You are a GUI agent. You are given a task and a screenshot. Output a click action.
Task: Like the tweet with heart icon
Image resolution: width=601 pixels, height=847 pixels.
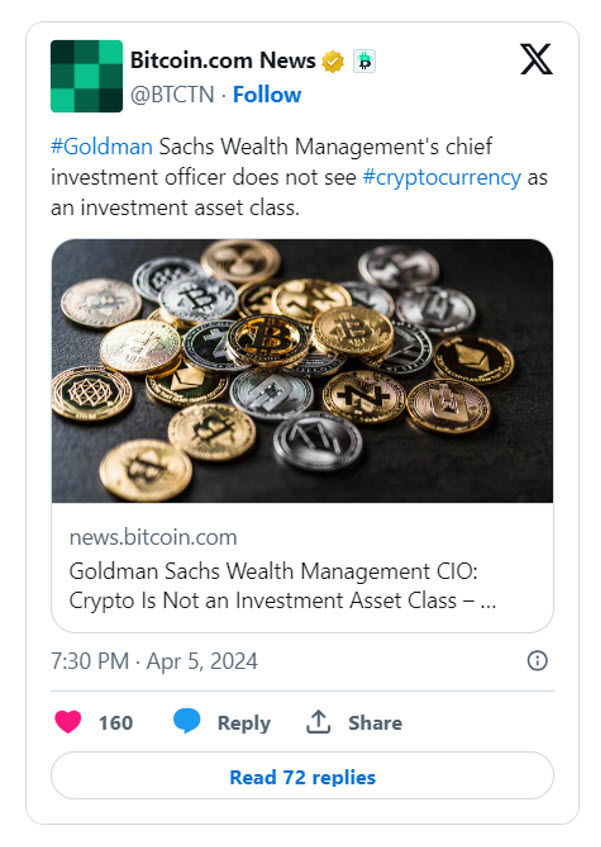(68, 722)
